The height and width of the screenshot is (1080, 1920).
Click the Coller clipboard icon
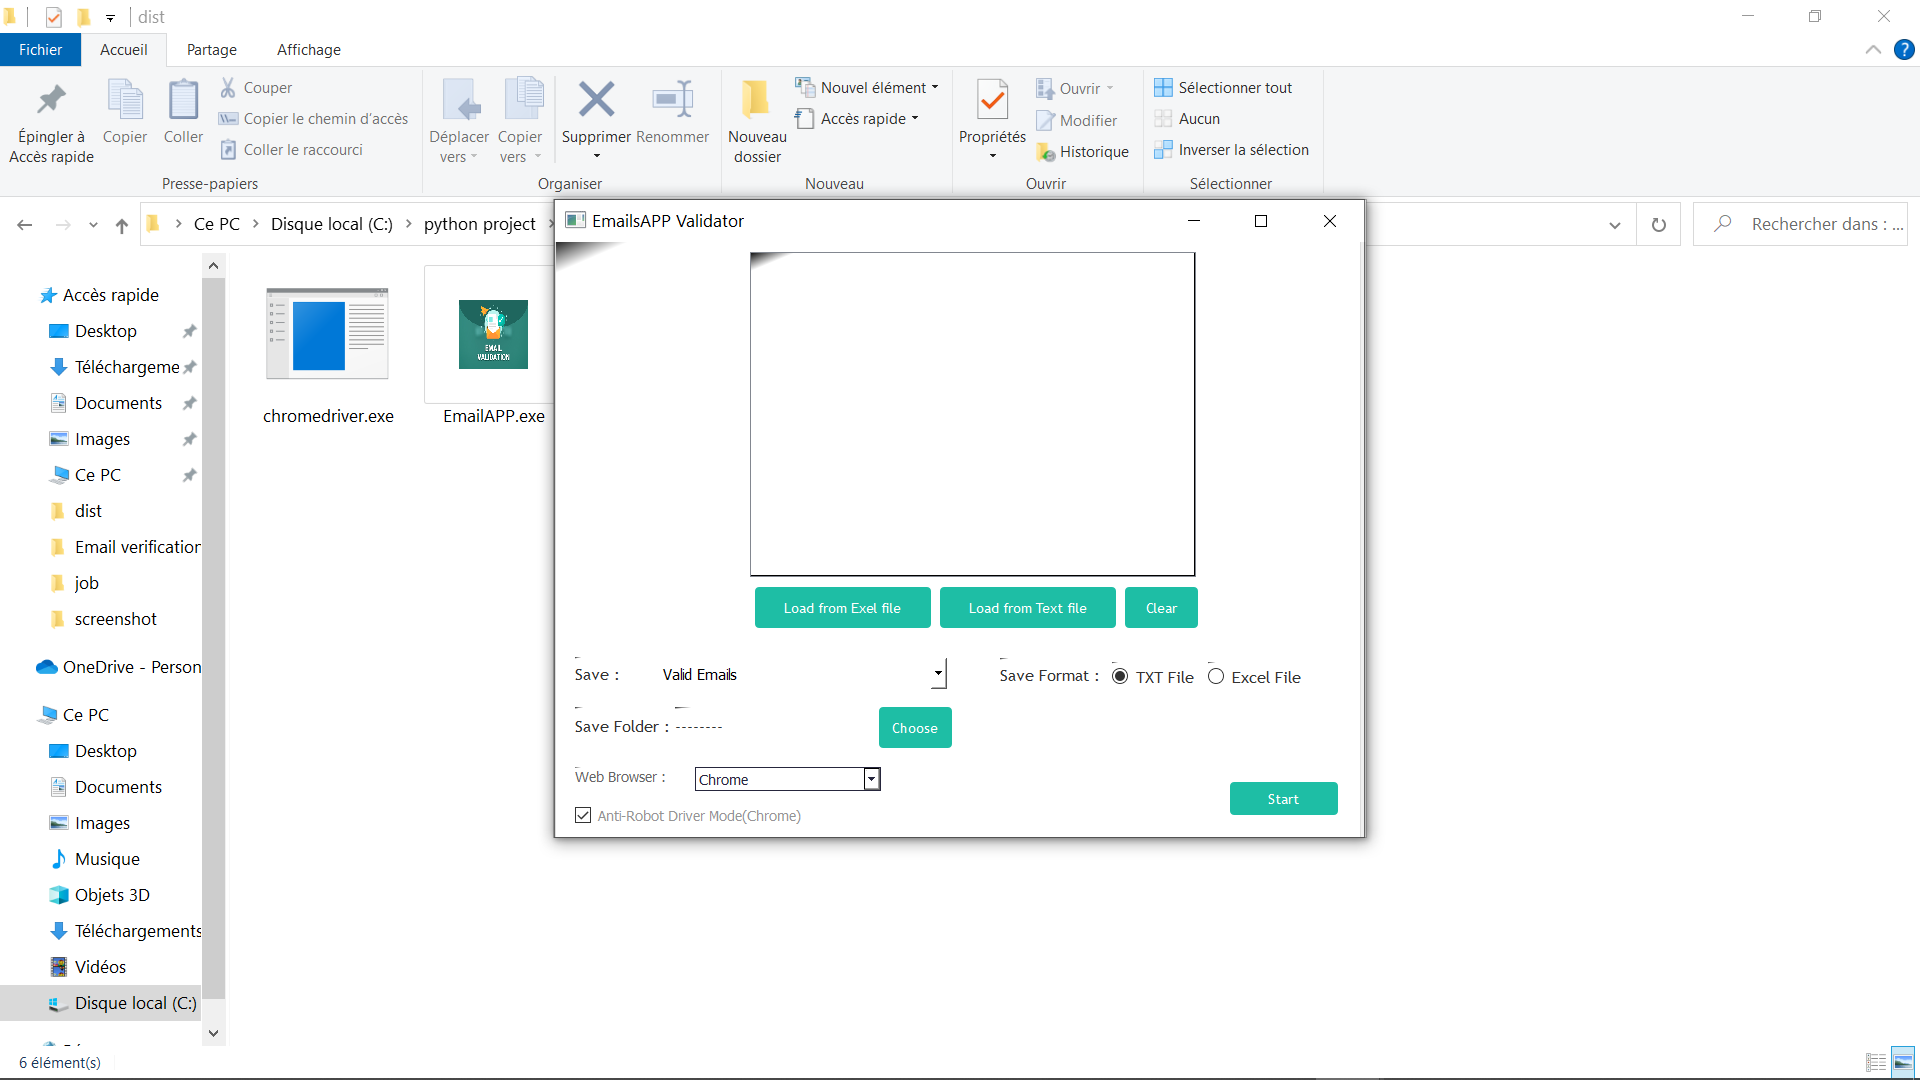(x=183, y=100)
